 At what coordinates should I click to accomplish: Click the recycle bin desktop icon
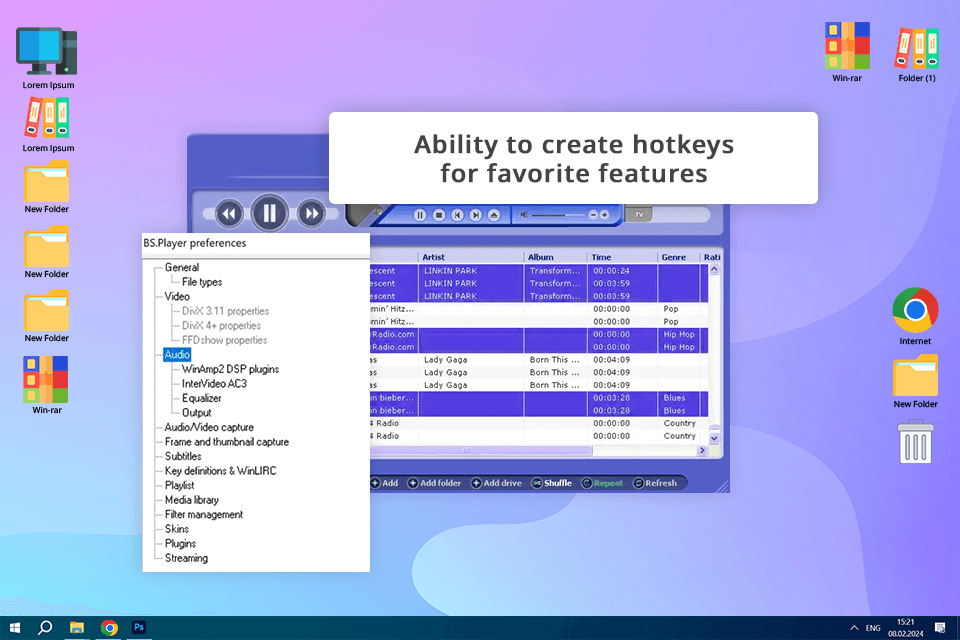(915, 442)
